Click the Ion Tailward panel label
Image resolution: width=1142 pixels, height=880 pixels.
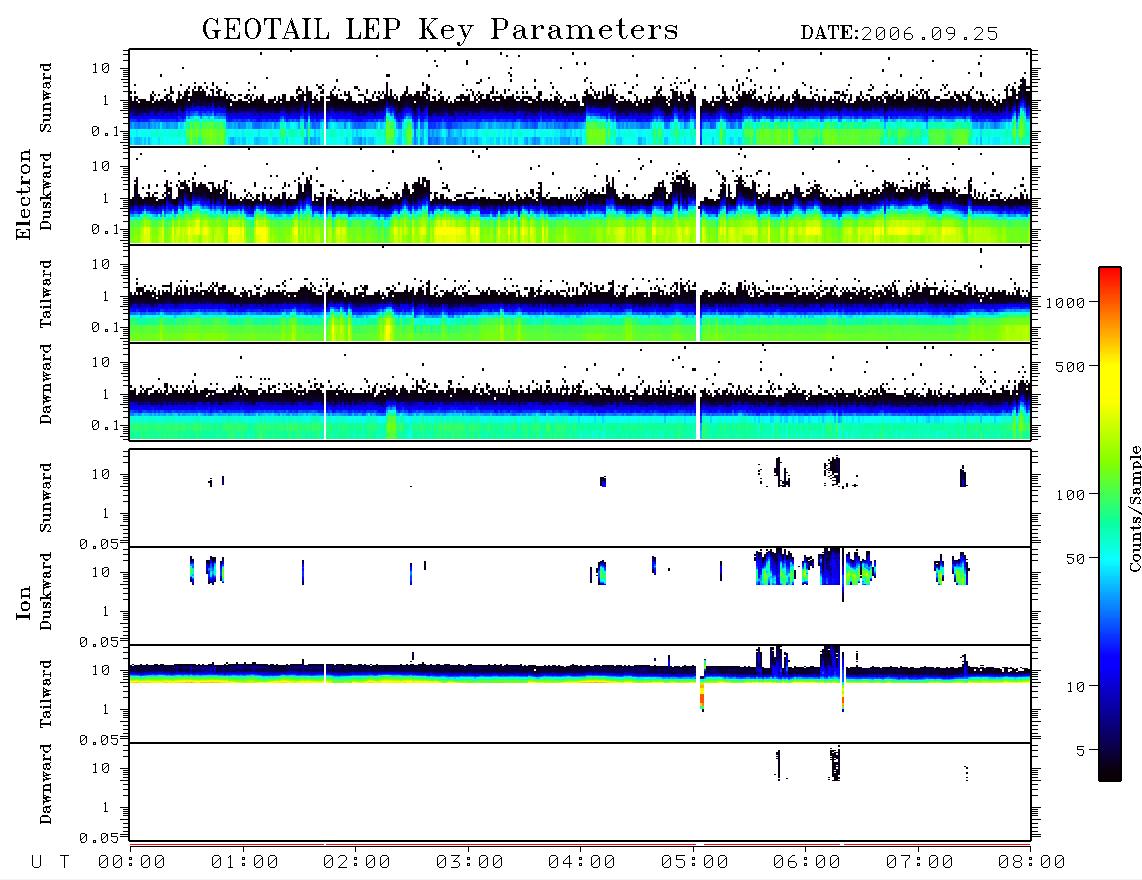(x=46, y=694)
